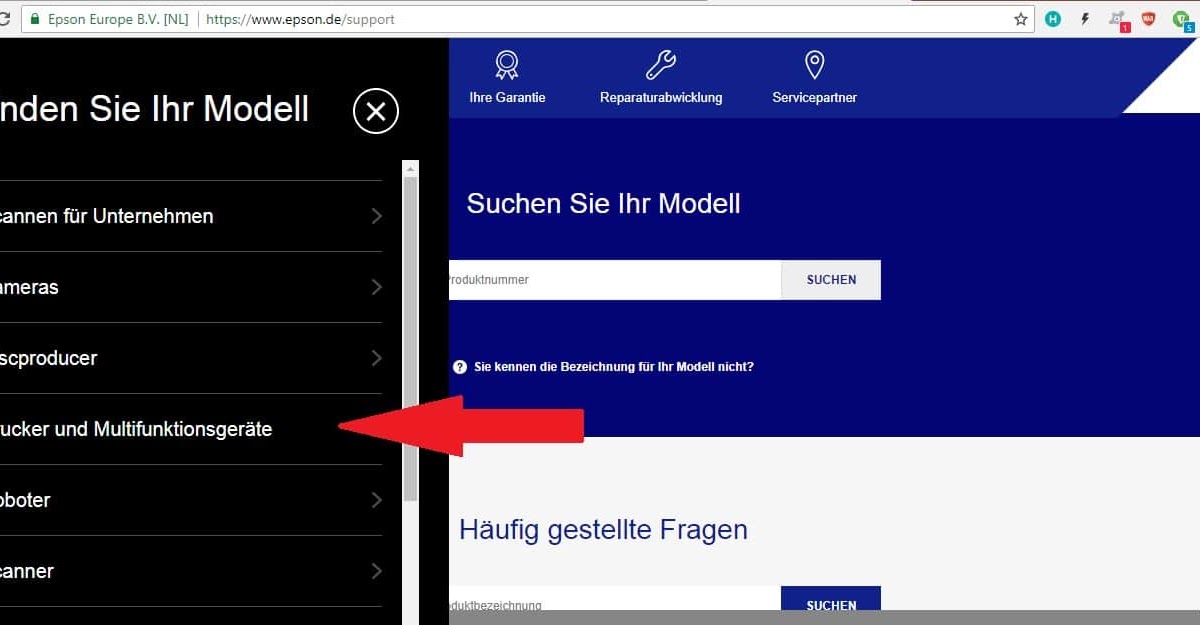The height and width of the screenshot is (625, 1200).
Task: Click the Epson Europe B.V. certificate label
Action: (x=117, y=19)
